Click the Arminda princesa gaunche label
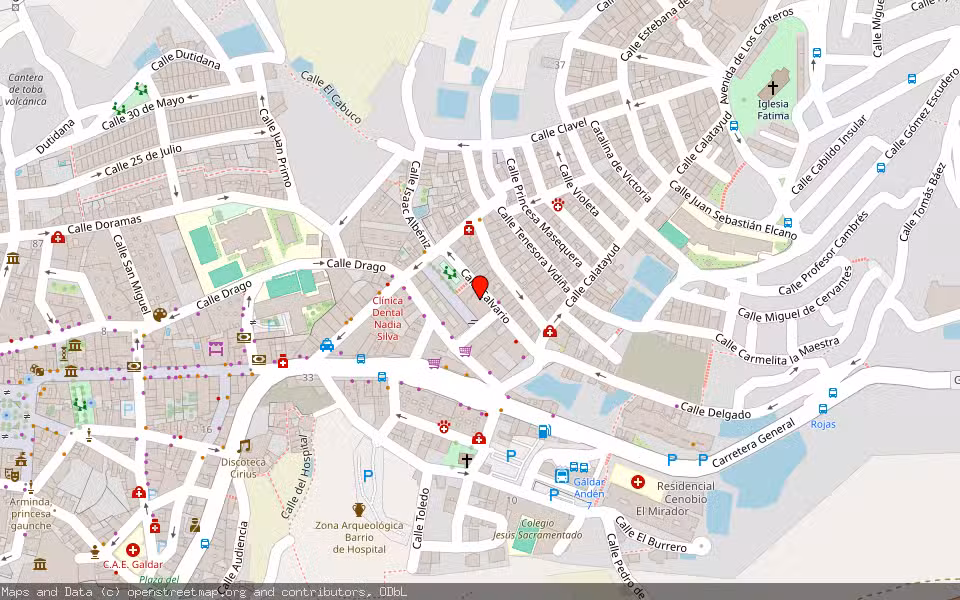This screenshot has height=600, width=960. tap(31, 514)
